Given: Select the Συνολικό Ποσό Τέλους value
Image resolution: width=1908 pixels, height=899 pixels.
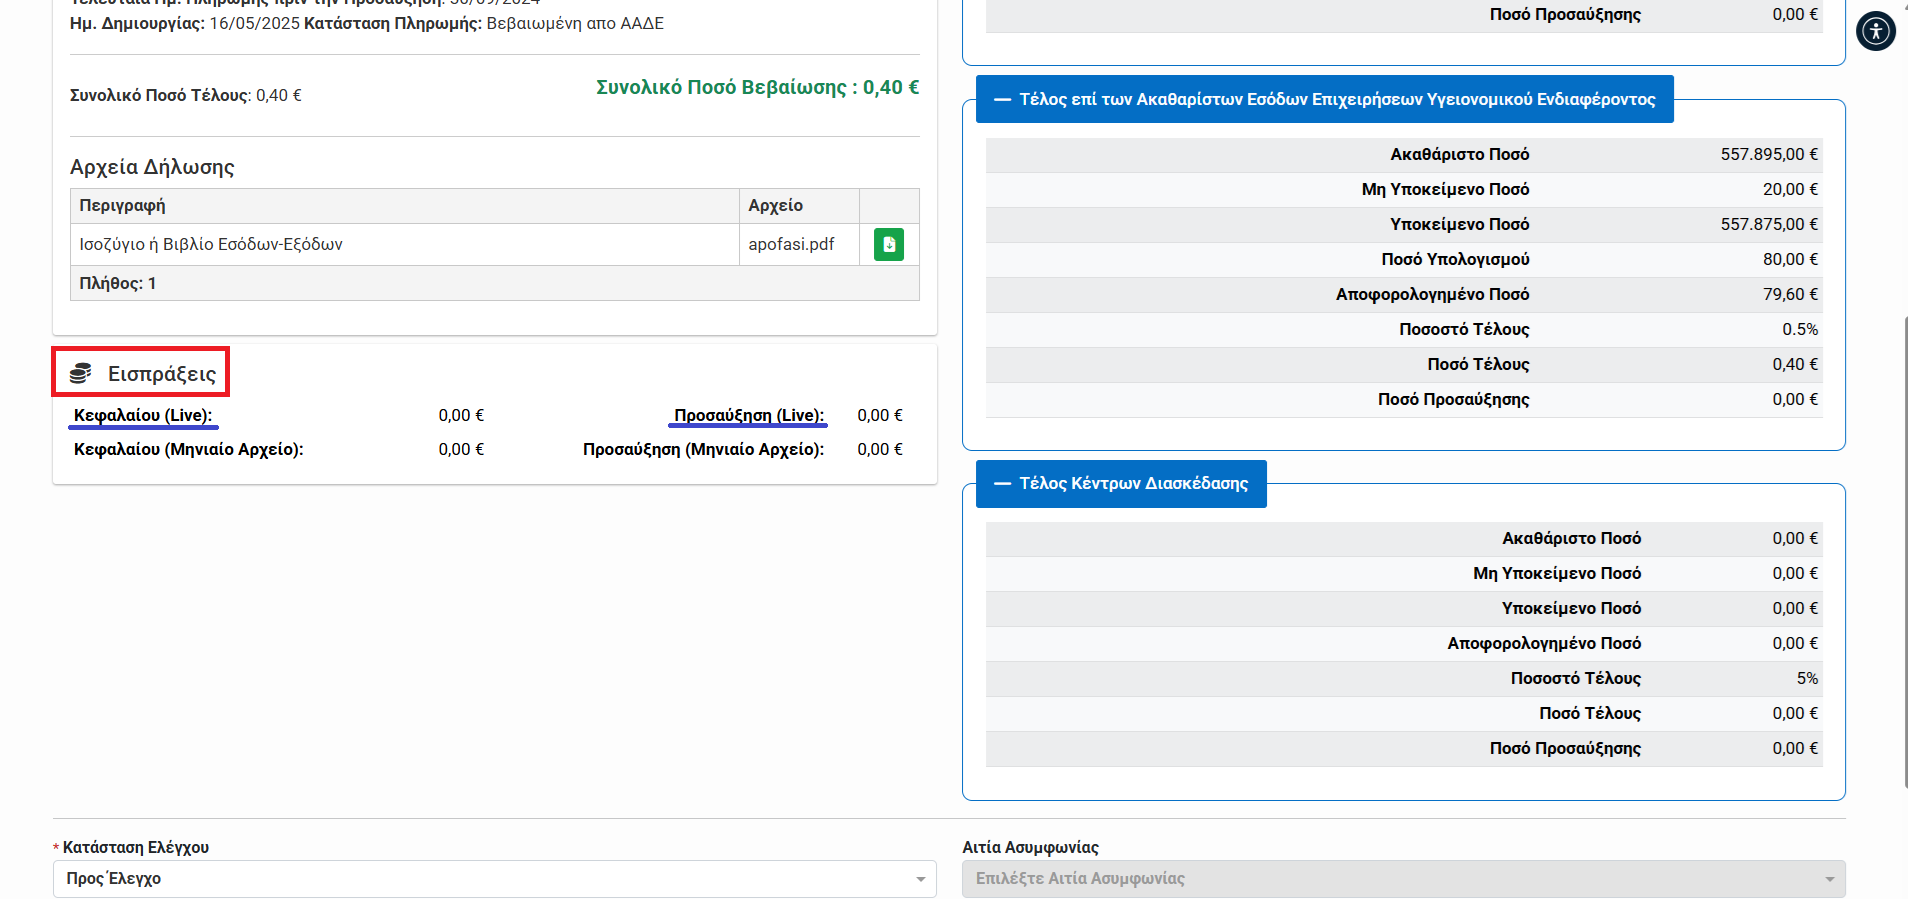Looking at the screenshot, I should tap(279, 95).
